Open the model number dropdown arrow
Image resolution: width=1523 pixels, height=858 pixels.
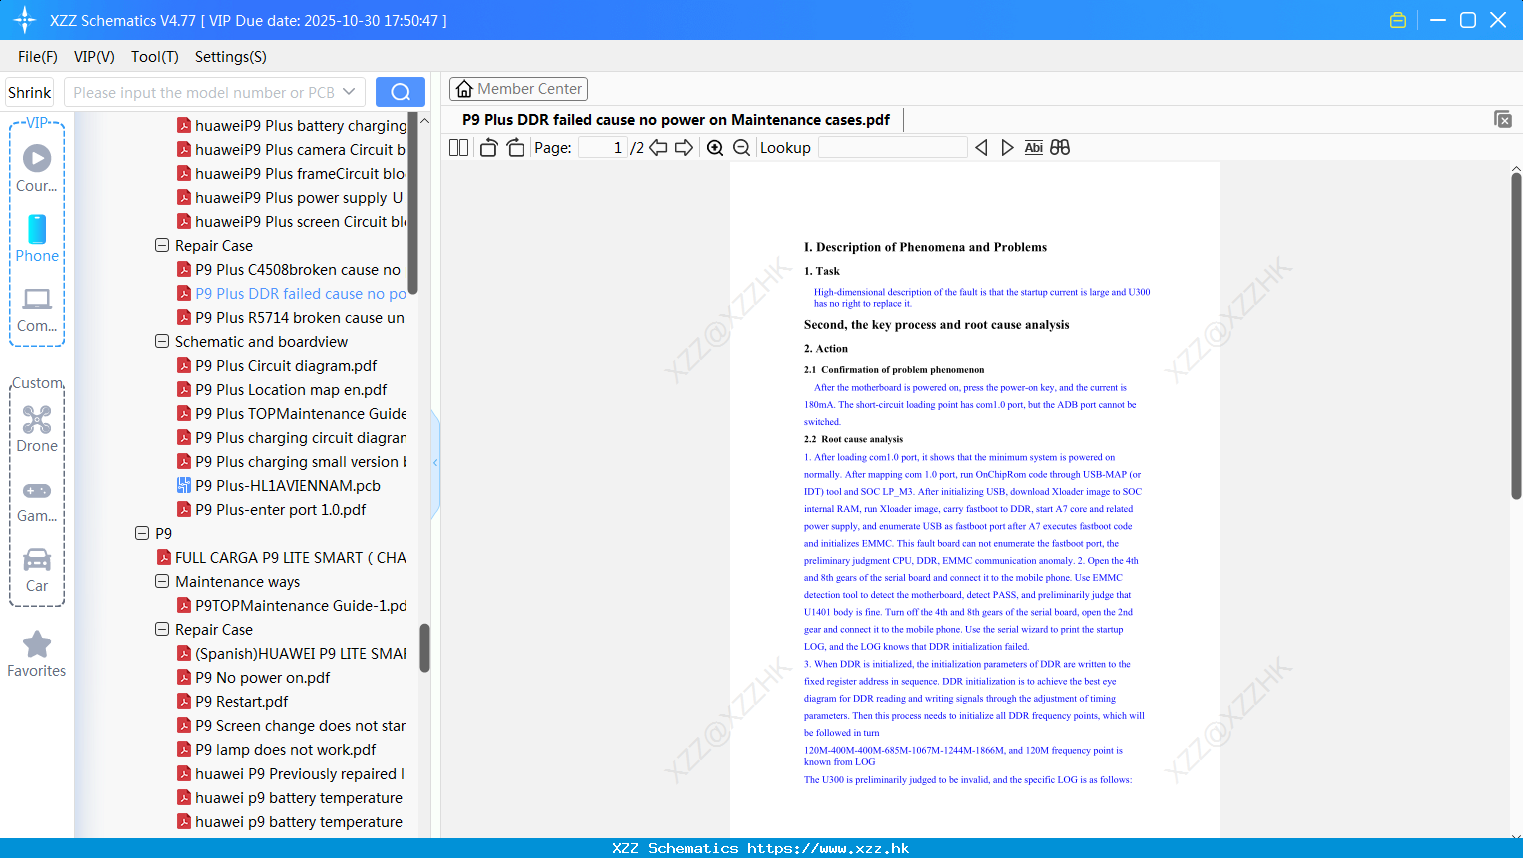coord(349,92)
